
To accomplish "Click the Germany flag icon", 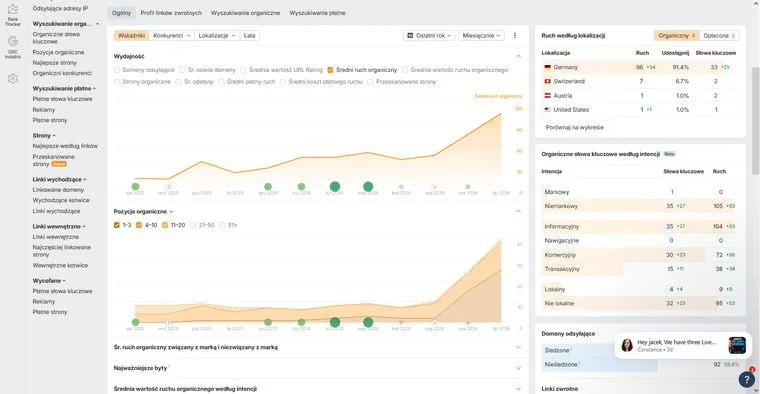I will [x=548, y=67].
